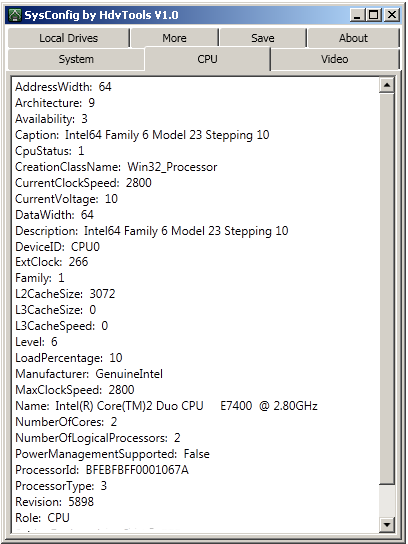Click the Level: 6 line
The width and height of the screenshot is (408, 544).
(x=36, y=342)
